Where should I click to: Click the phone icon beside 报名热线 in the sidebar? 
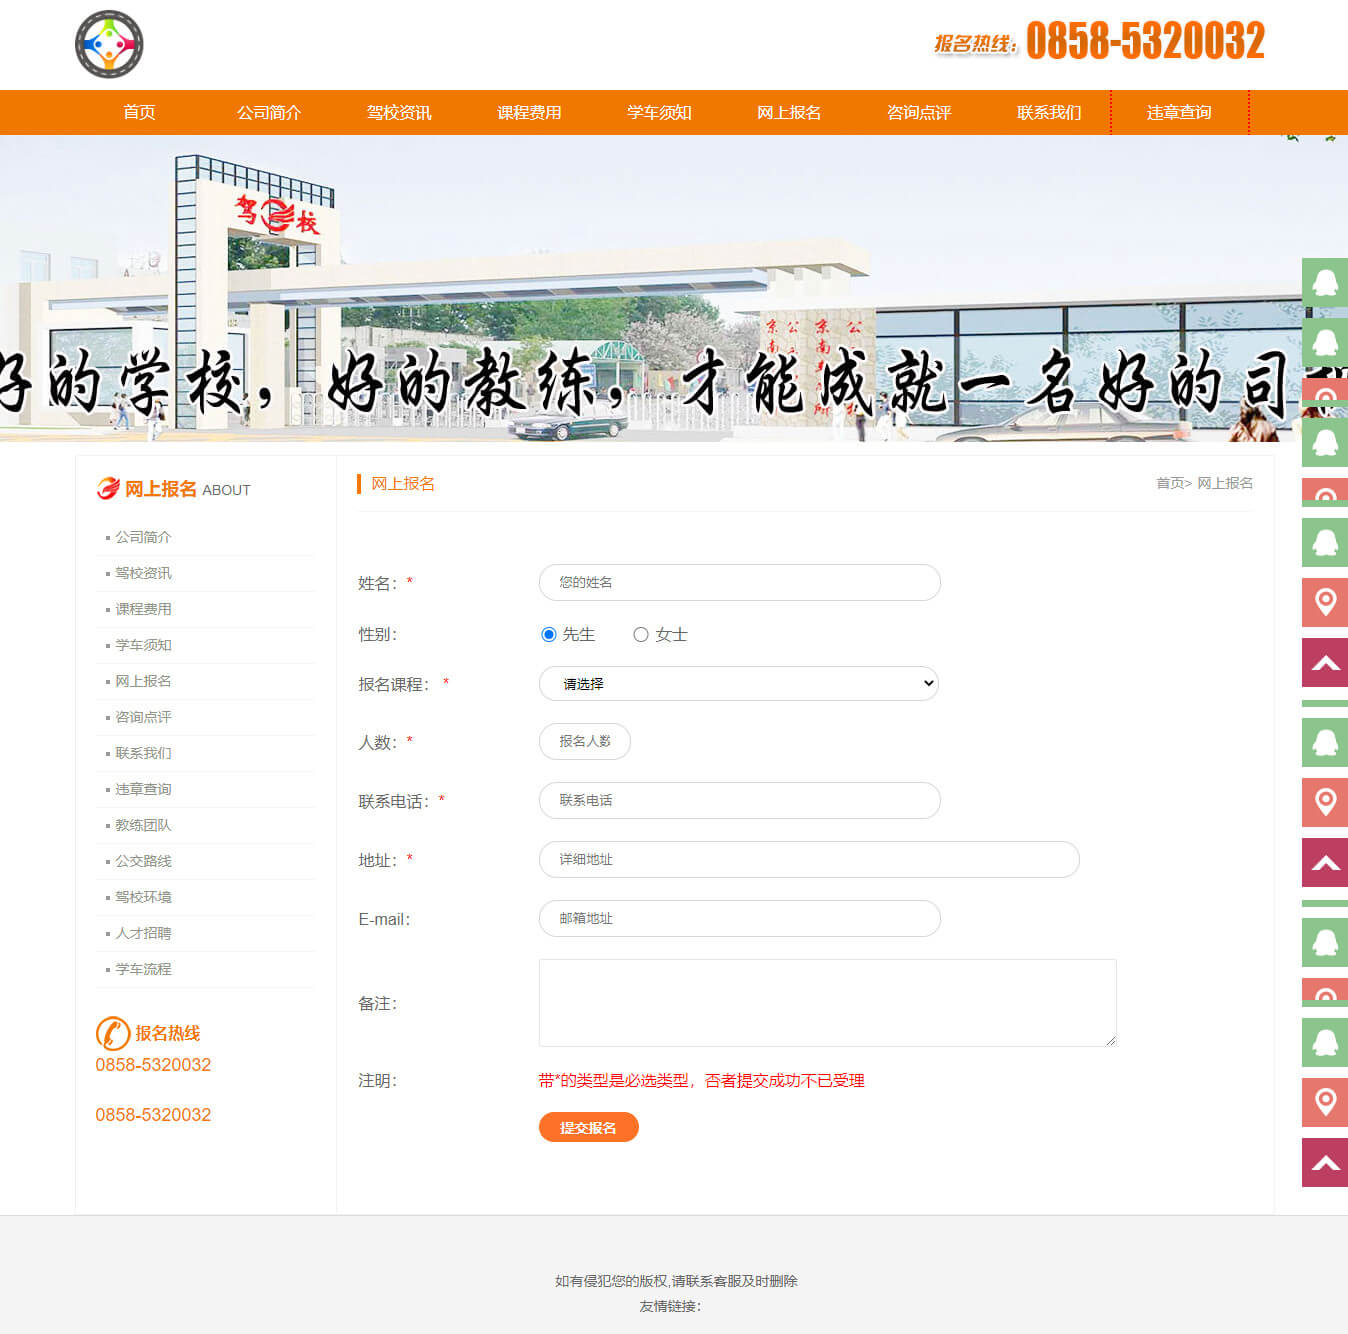click(x=112, y=1033)
